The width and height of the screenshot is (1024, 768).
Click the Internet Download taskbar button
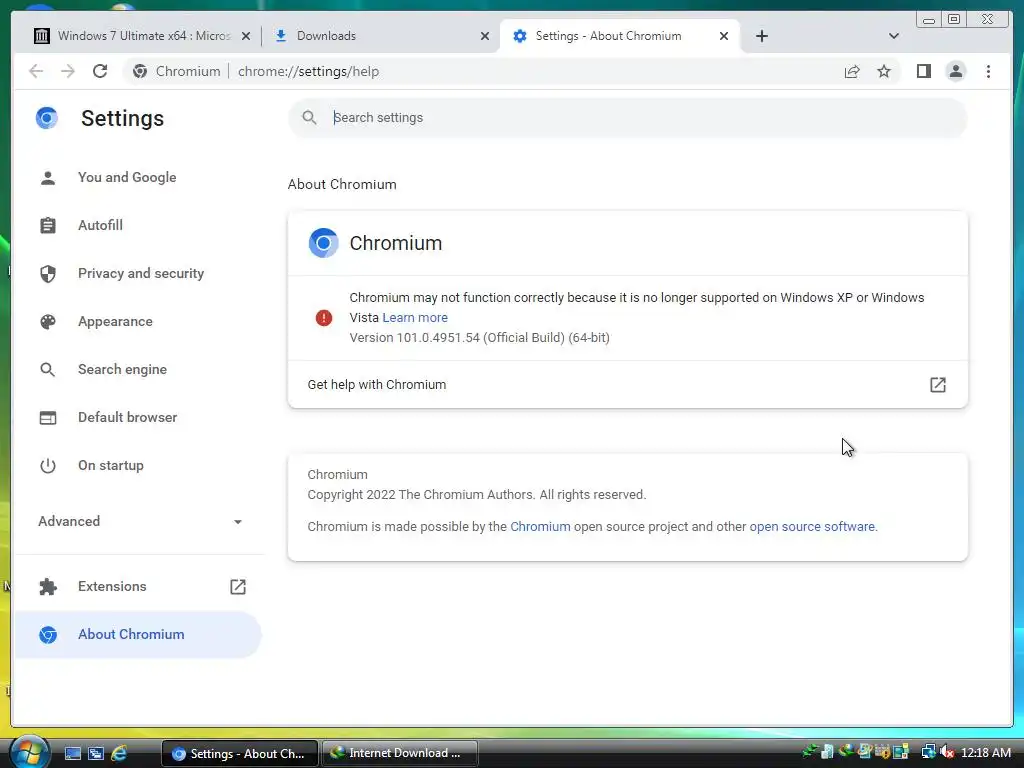[399, 753]
